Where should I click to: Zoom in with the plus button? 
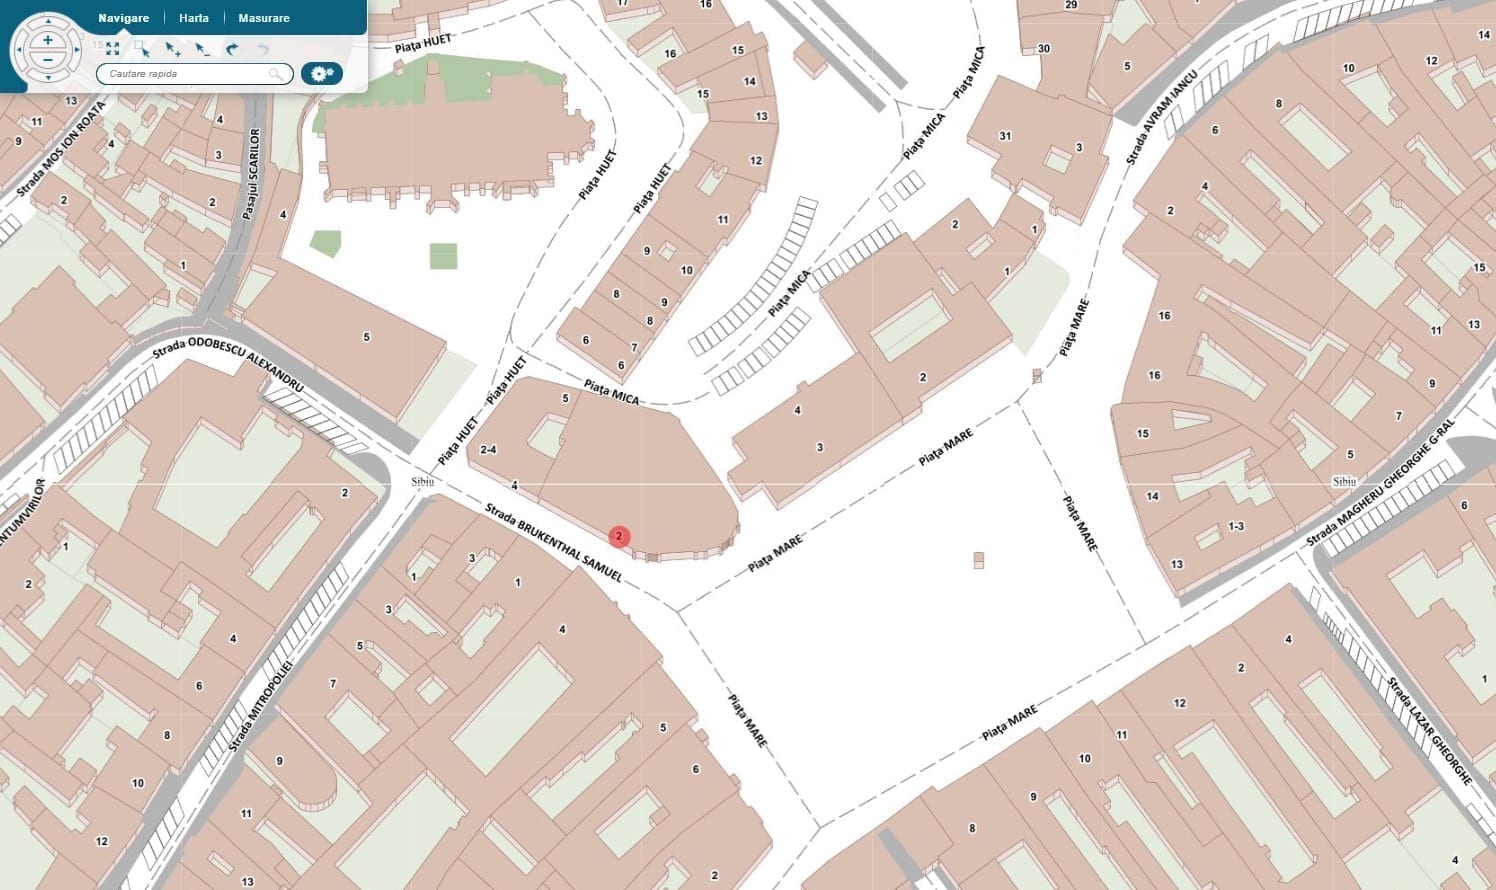48,40
